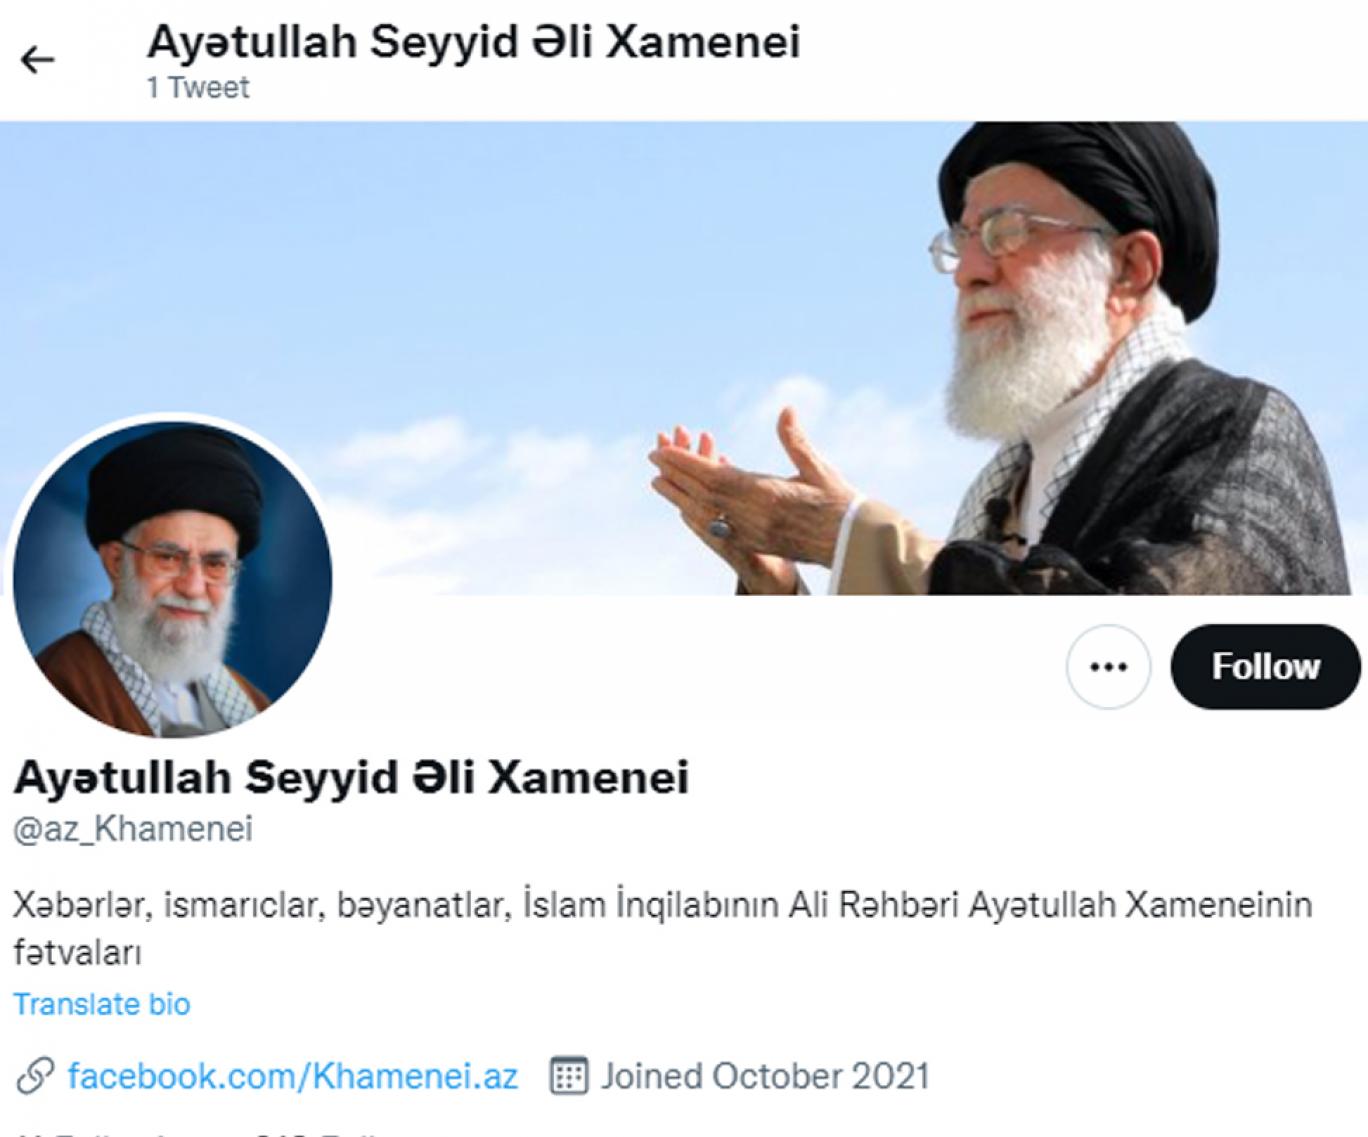The height and width of the screenshot is (1137, 1368).
Task: Click the @az_Khamenei handle text
Action: [133, 829]
